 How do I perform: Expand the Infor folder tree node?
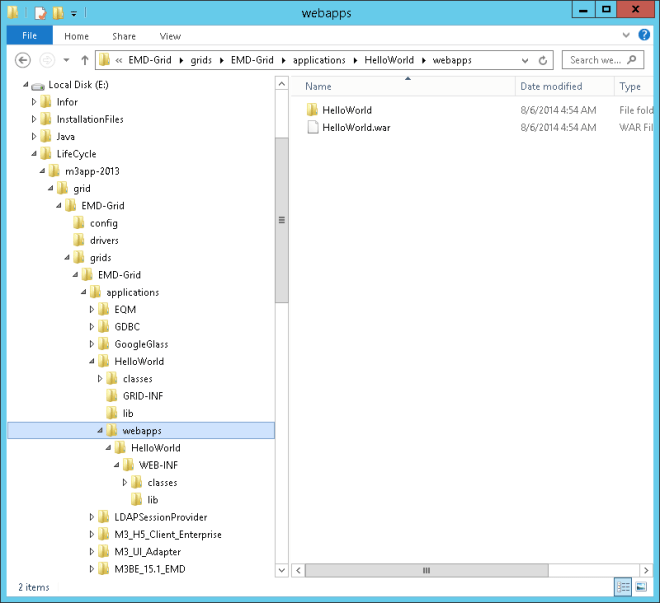[x=34, y=102]
